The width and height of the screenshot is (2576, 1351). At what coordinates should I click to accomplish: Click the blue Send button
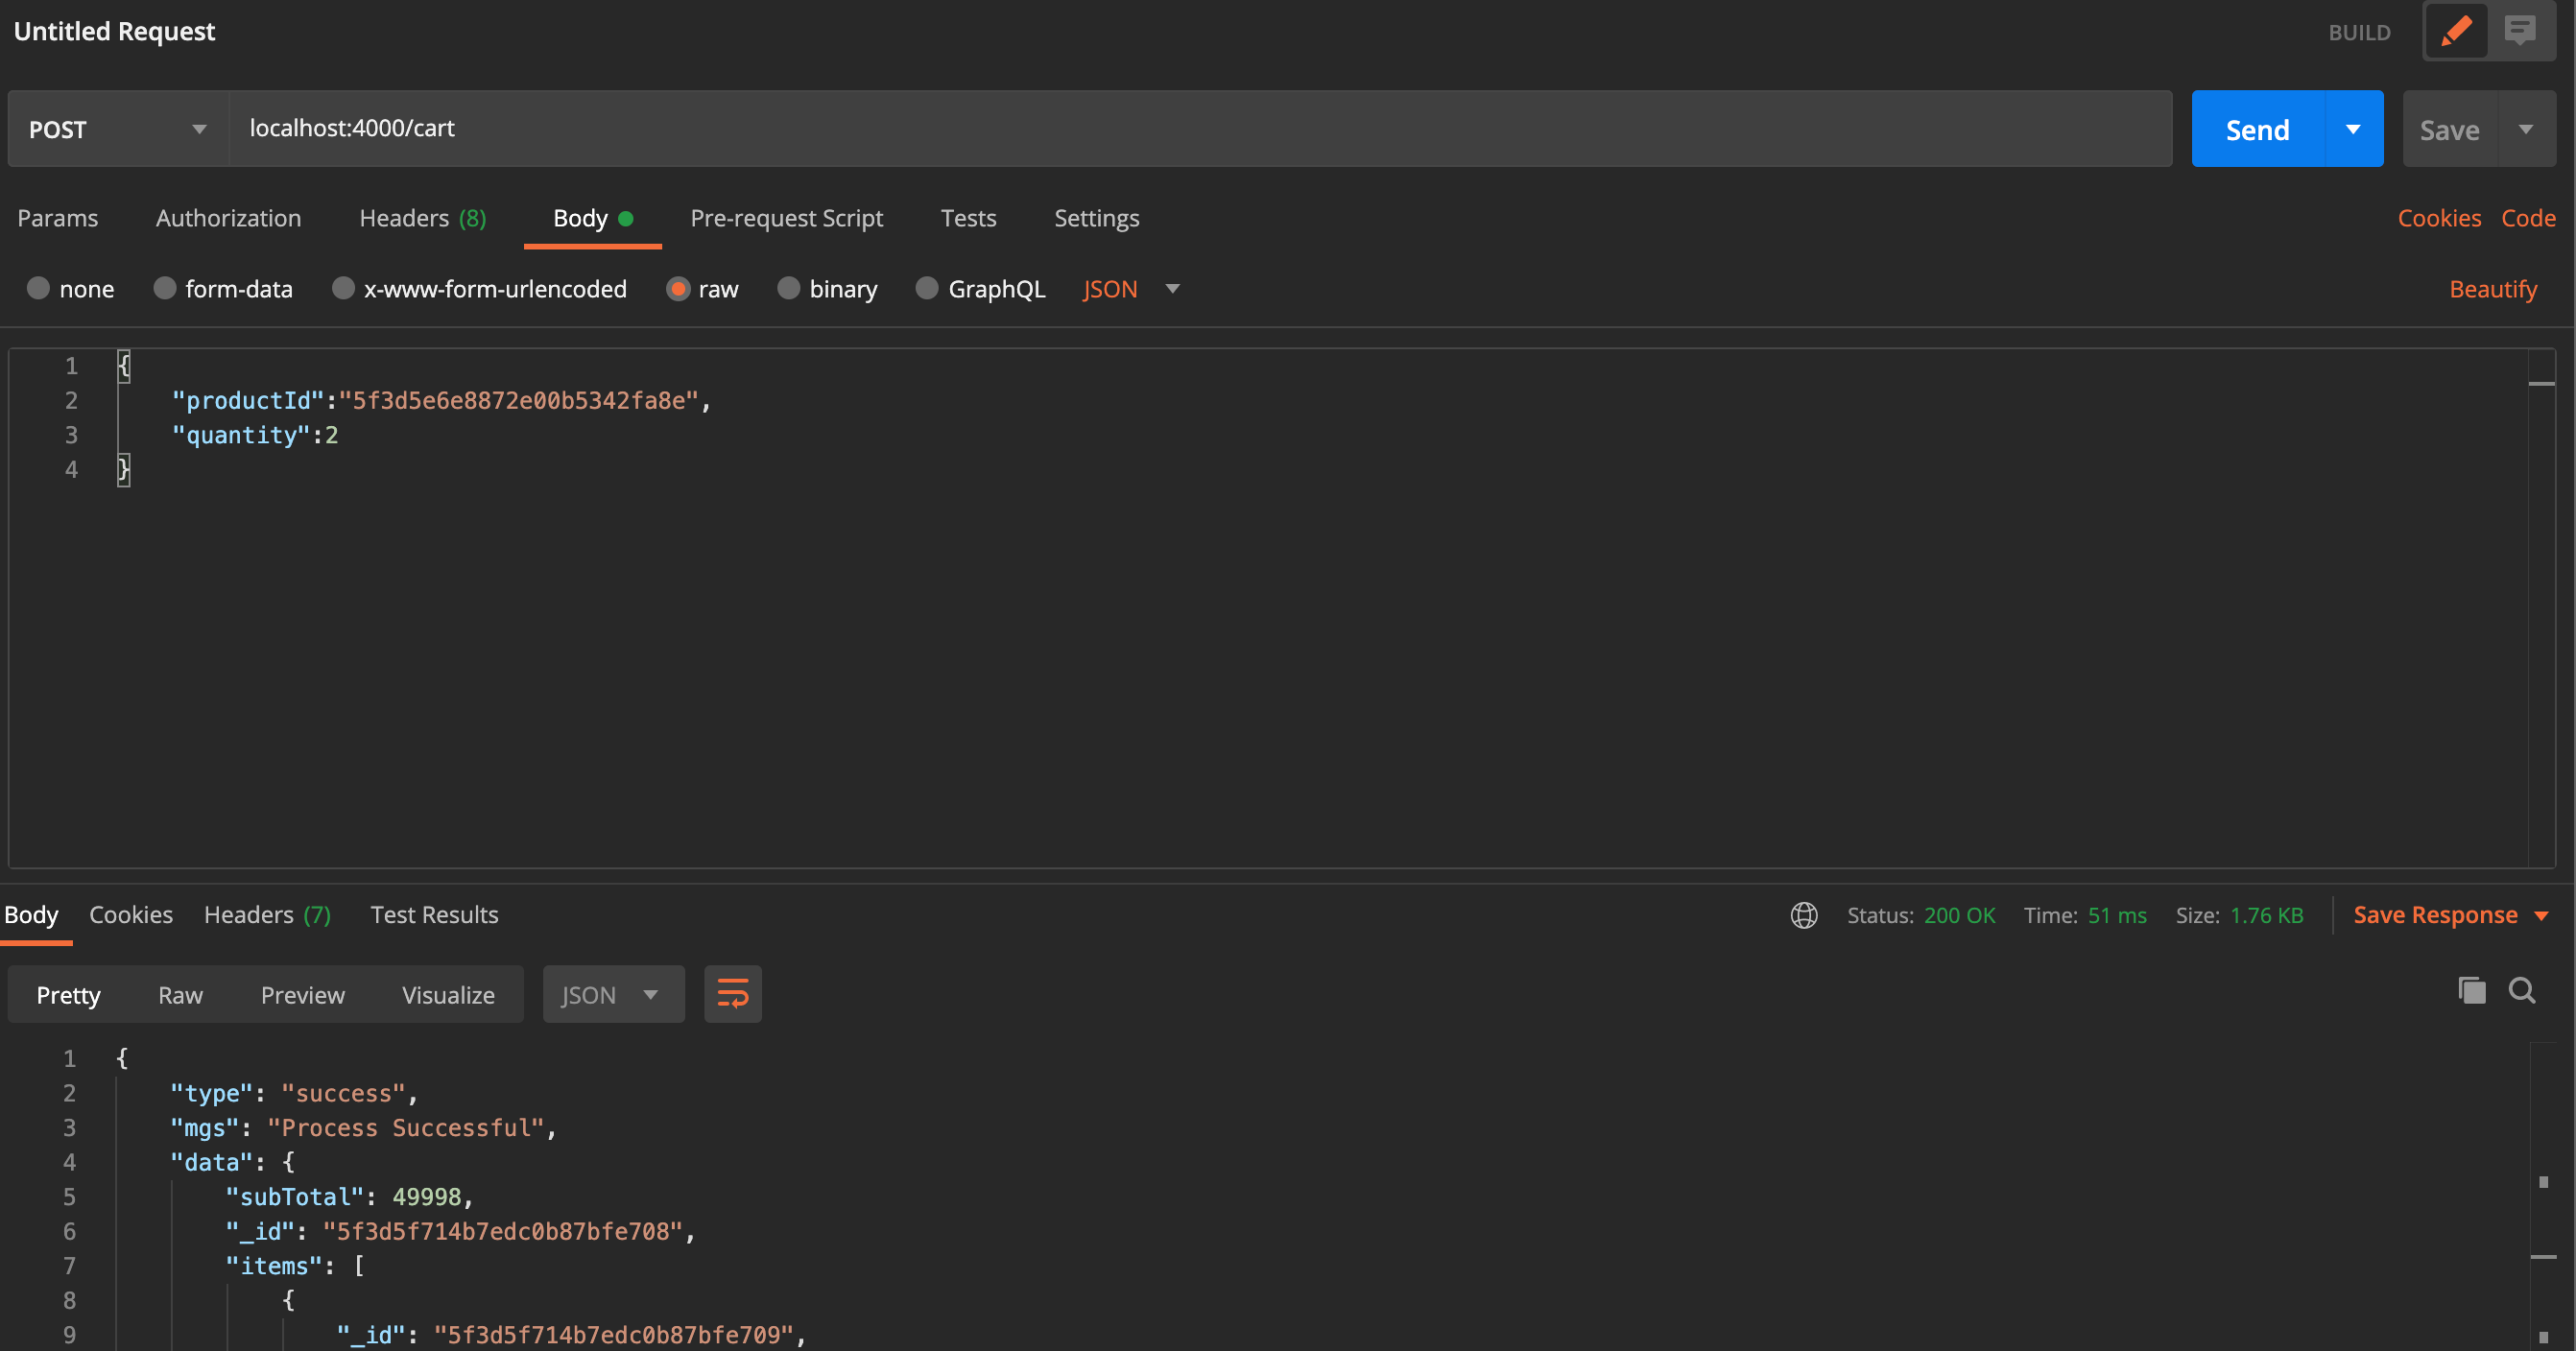[2257, 129]
